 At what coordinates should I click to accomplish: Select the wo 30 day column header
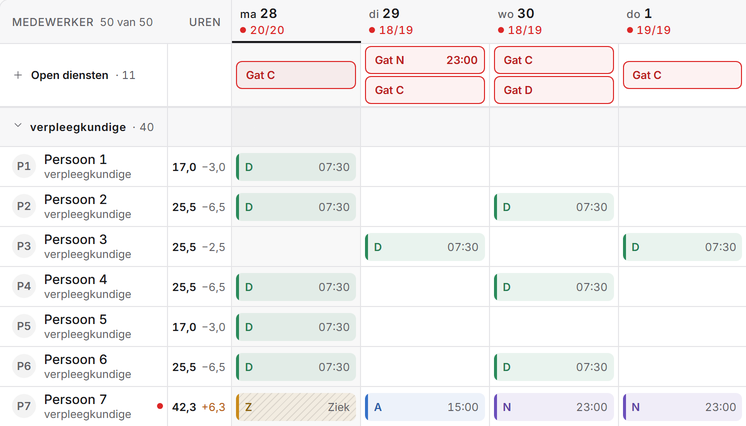[554, 22]
